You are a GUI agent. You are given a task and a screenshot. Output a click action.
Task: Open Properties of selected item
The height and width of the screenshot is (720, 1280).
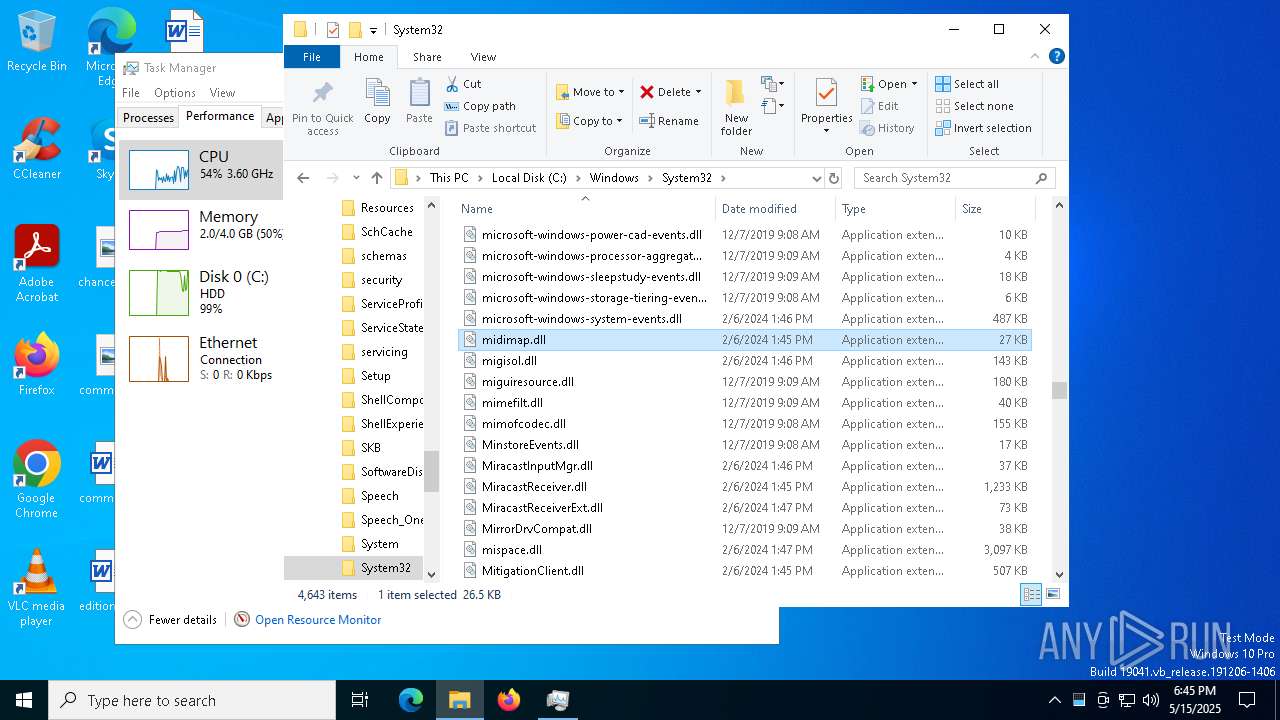(x=826, y=106)
